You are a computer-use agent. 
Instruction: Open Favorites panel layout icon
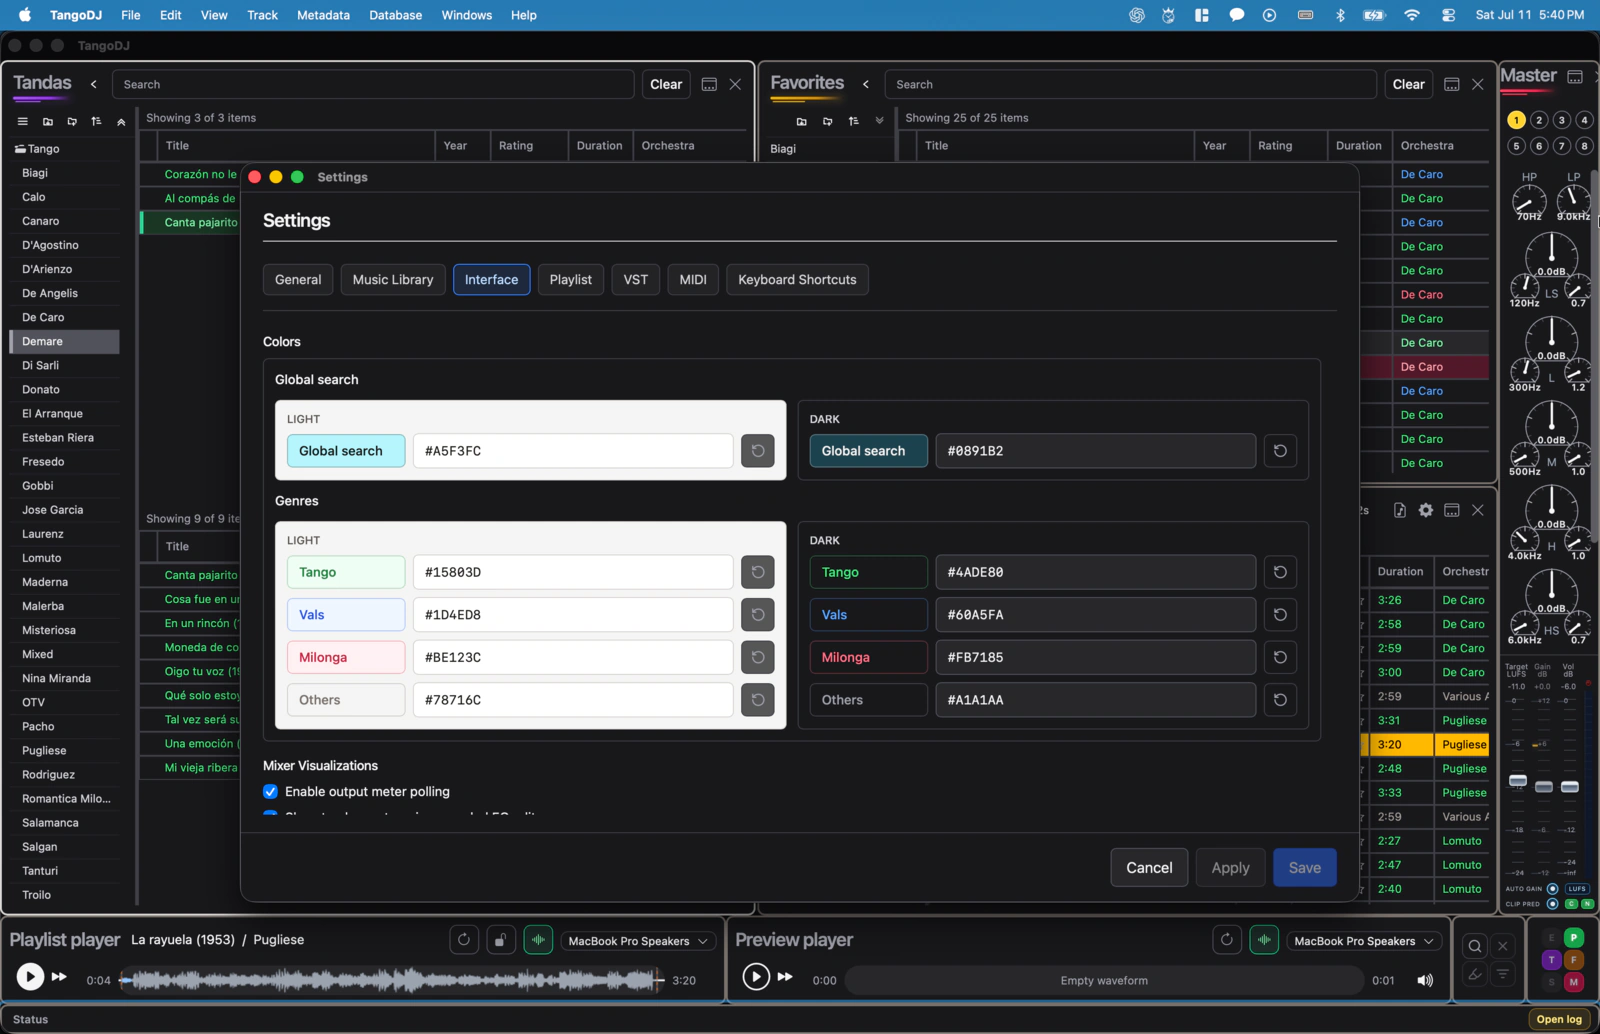click(1452, 84)
